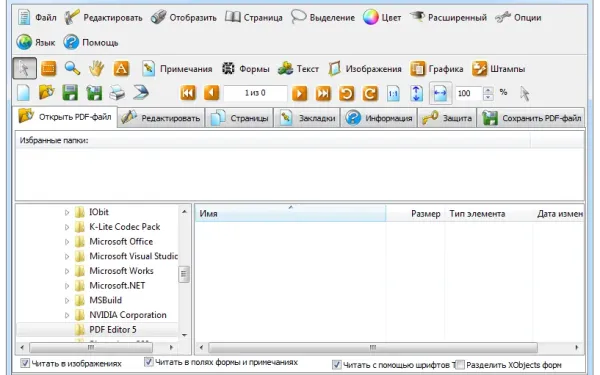Expand the MSBuild folder
The image size is (600, 375).
pyautogui.click(x=67, y=301)
